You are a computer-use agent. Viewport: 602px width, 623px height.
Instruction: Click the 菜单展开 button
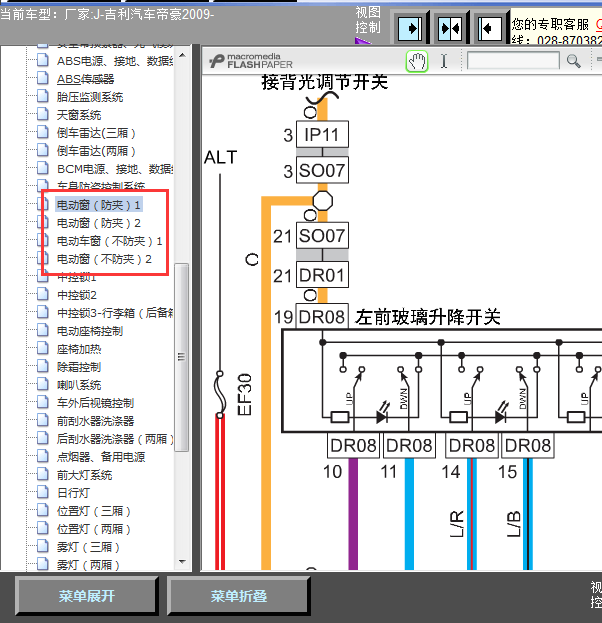86,596
